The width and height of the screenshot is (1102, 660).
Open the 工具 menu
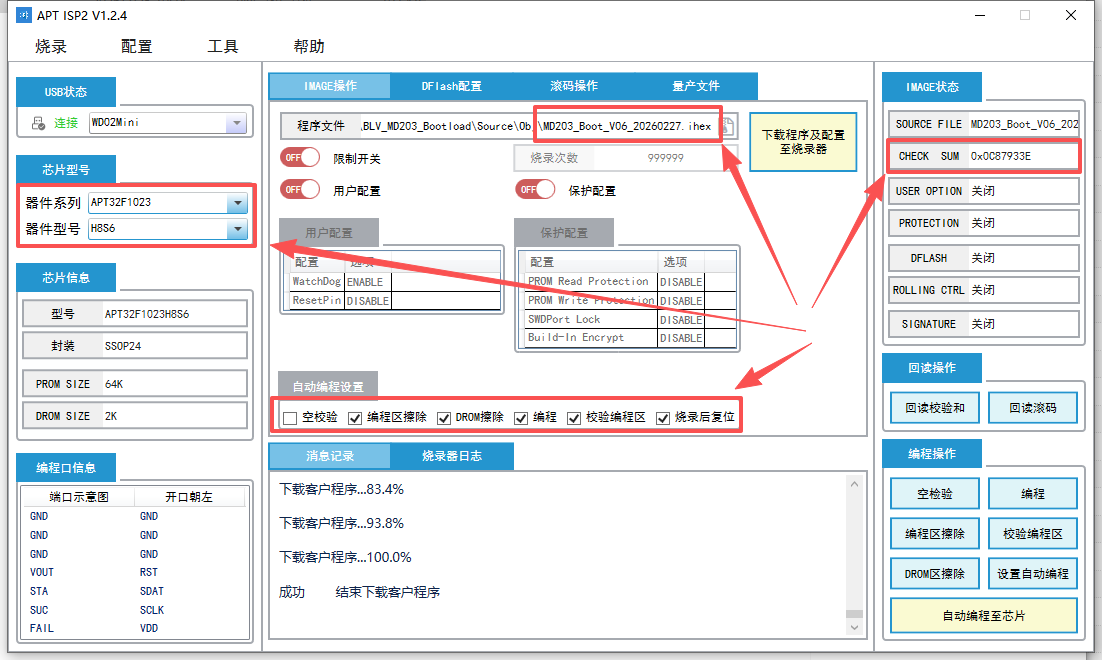[223, 47]
